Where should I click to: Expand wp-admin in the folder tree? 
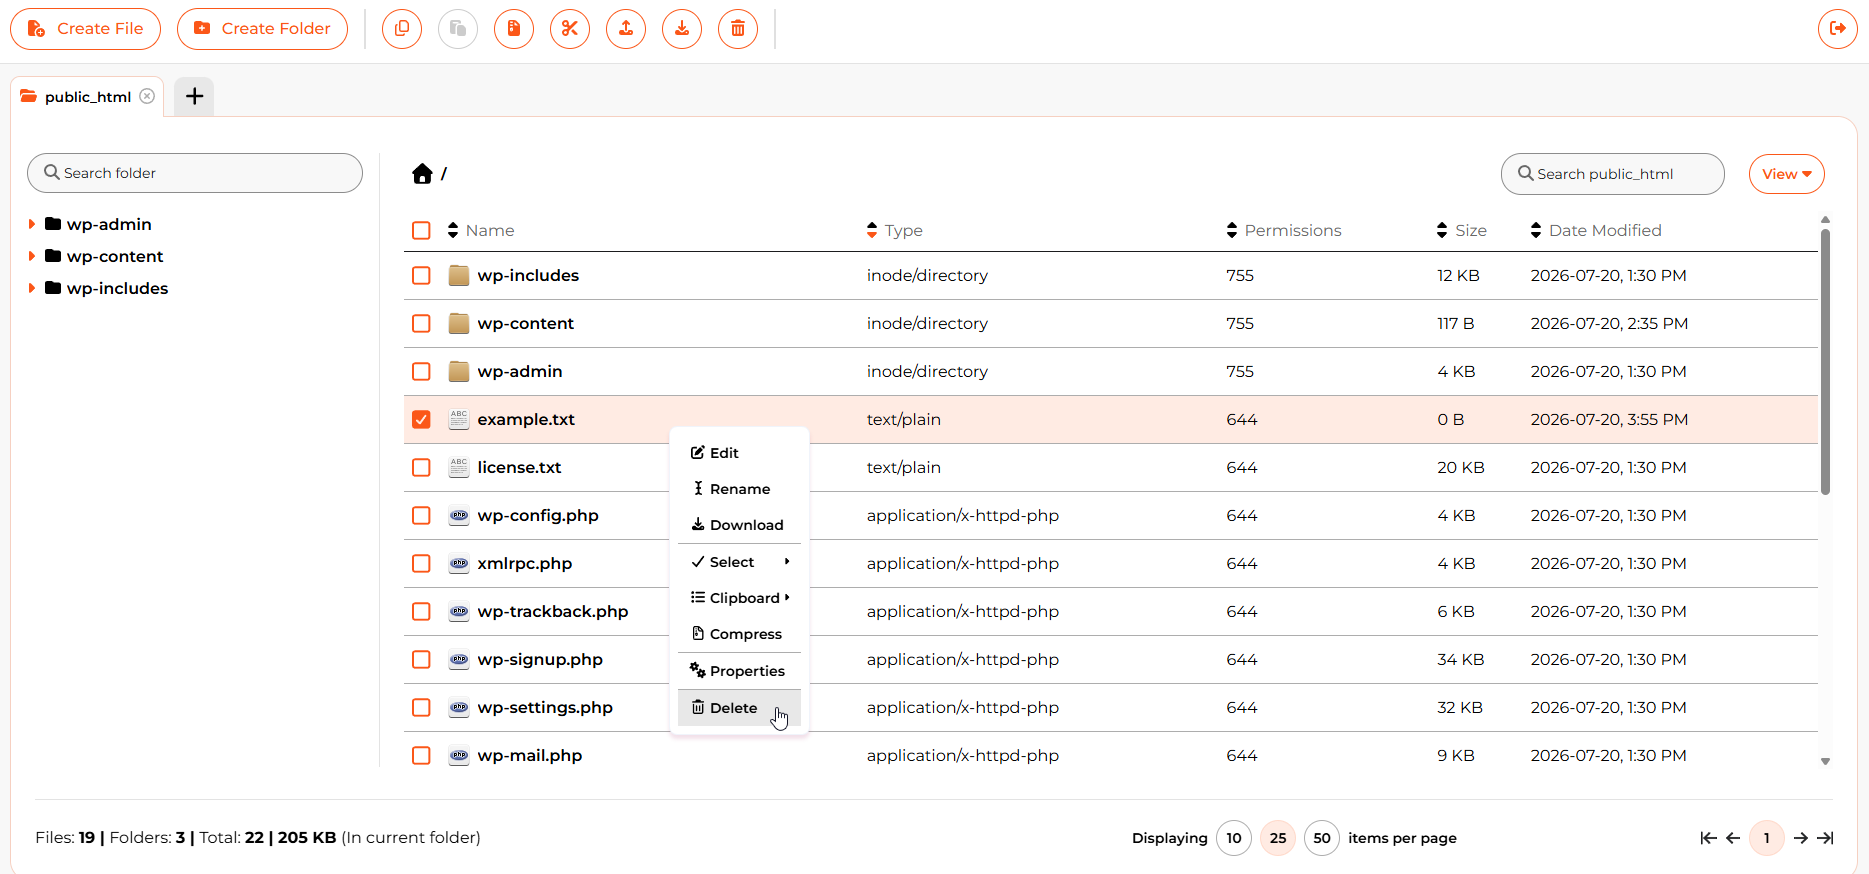[x=32, y=224]
